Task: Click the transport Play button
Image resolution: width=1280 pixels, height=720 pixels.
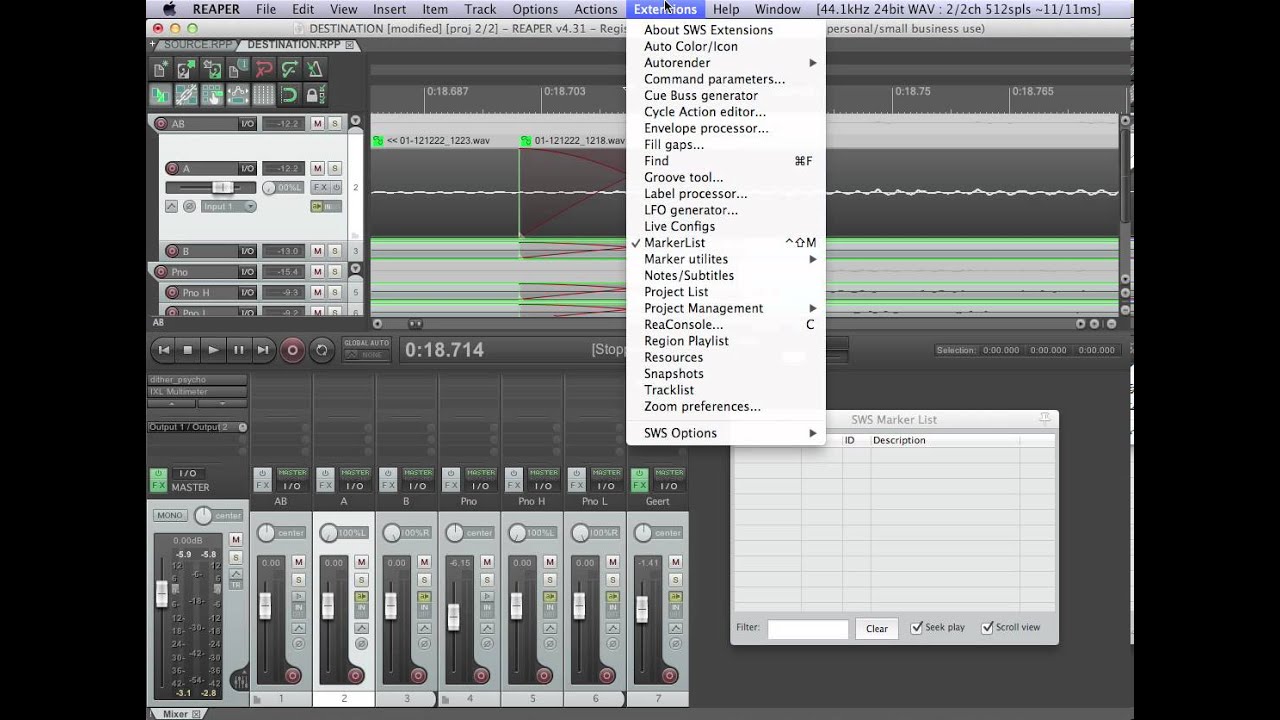Action: coord(213,350)
